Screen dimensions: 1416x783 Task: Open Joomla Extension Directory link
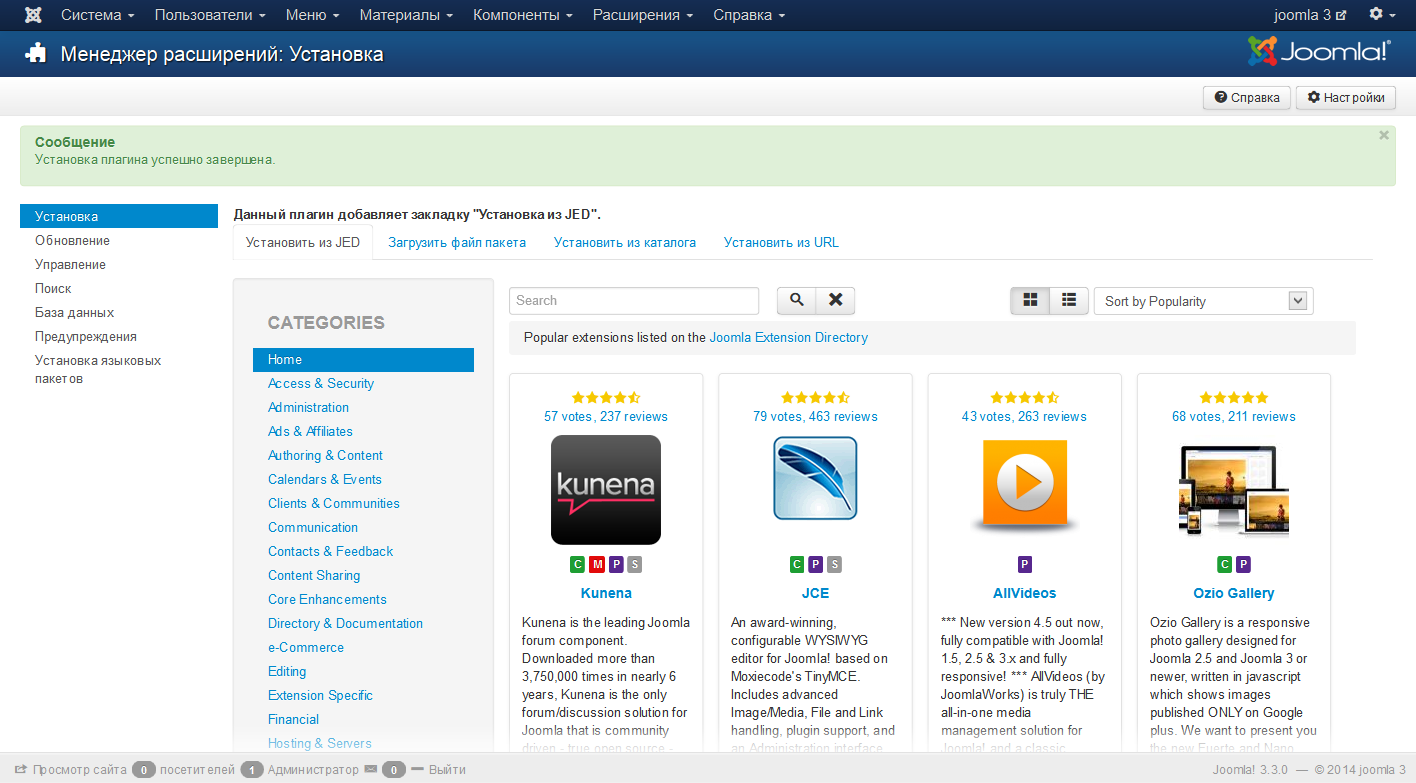point(788,338)
